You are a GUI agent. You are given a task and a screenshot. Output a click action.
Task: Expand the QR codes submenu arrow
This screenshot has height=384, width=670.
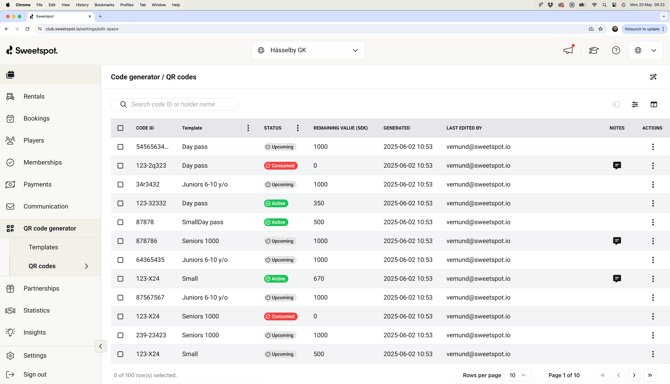(x=86, y=266)
